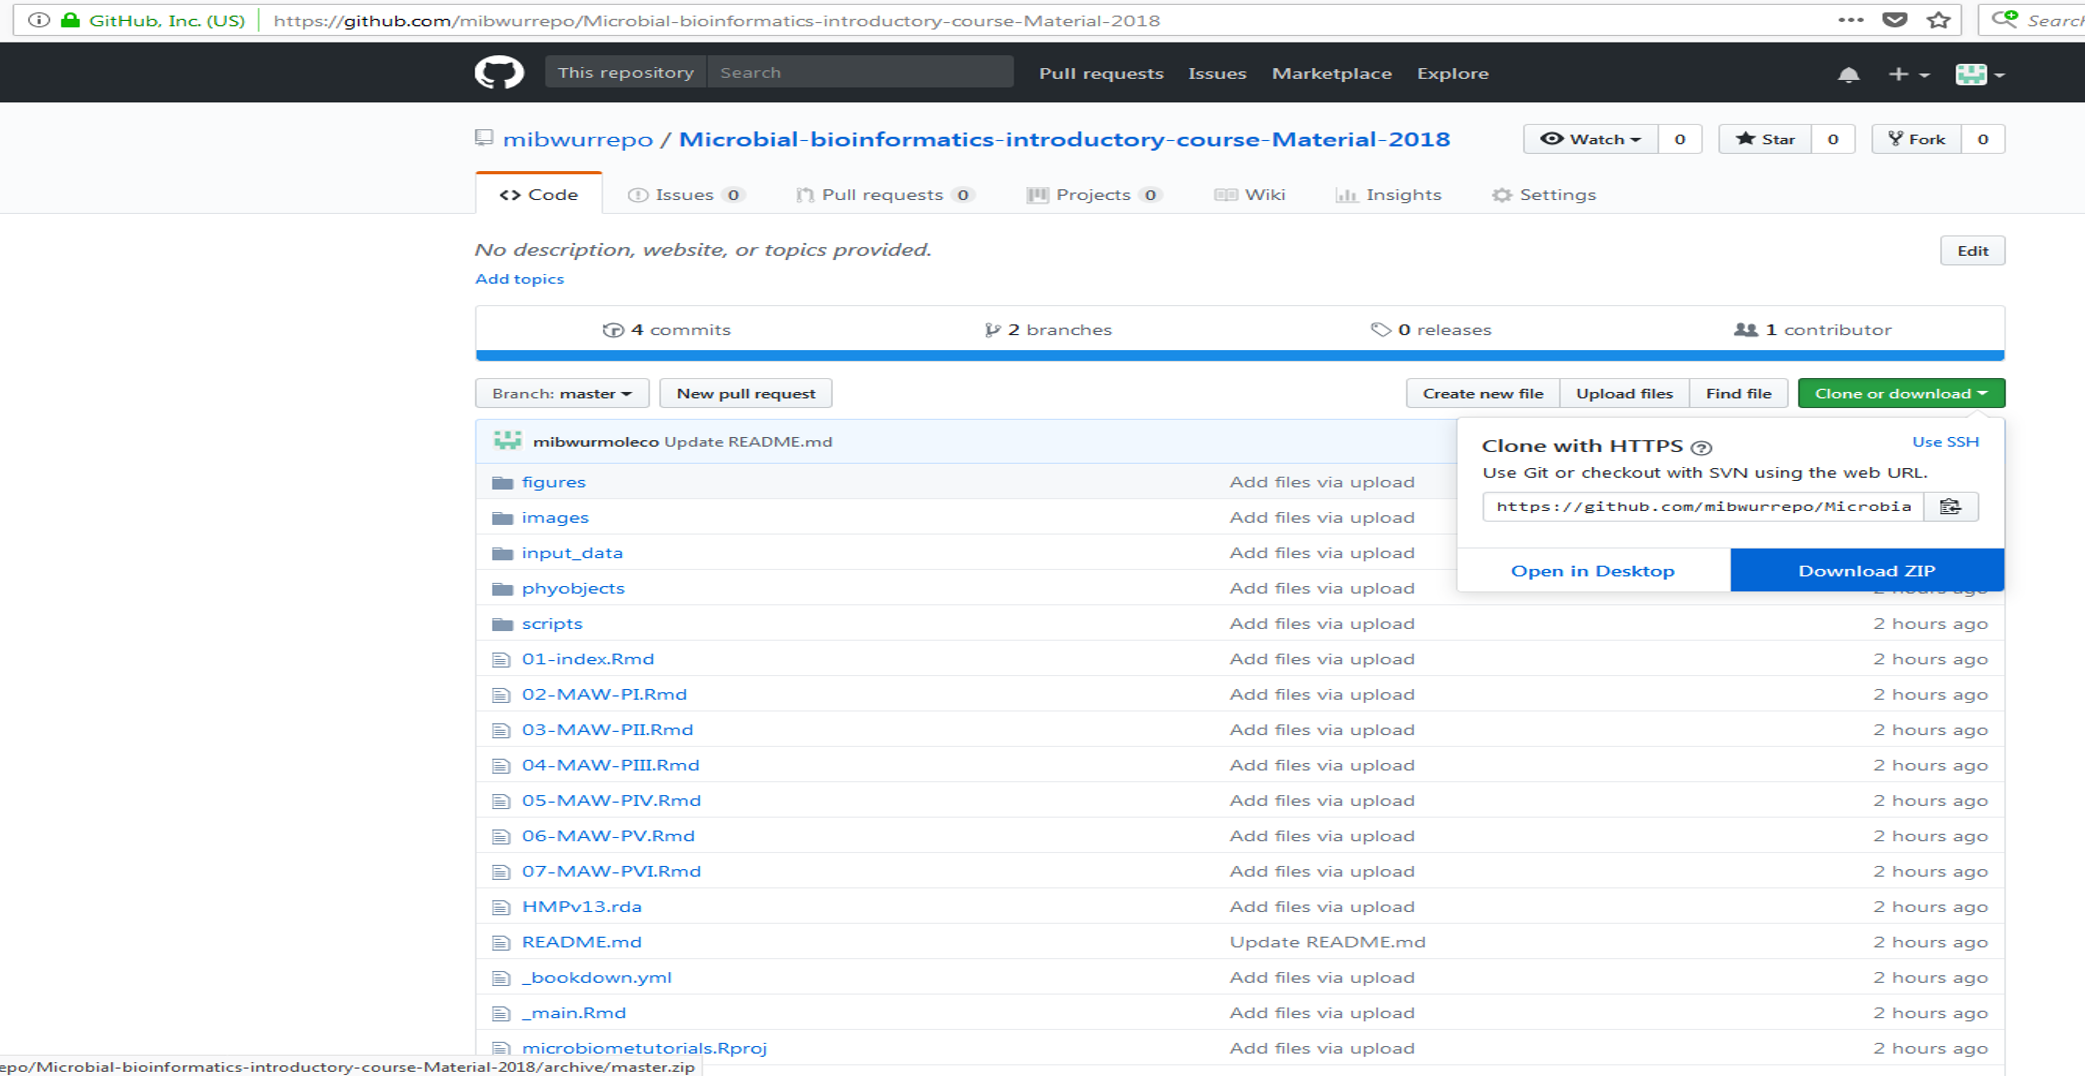Open the Pull requests repository tab
Screen dimensions: 2085x1076
(x=885, y=195)
